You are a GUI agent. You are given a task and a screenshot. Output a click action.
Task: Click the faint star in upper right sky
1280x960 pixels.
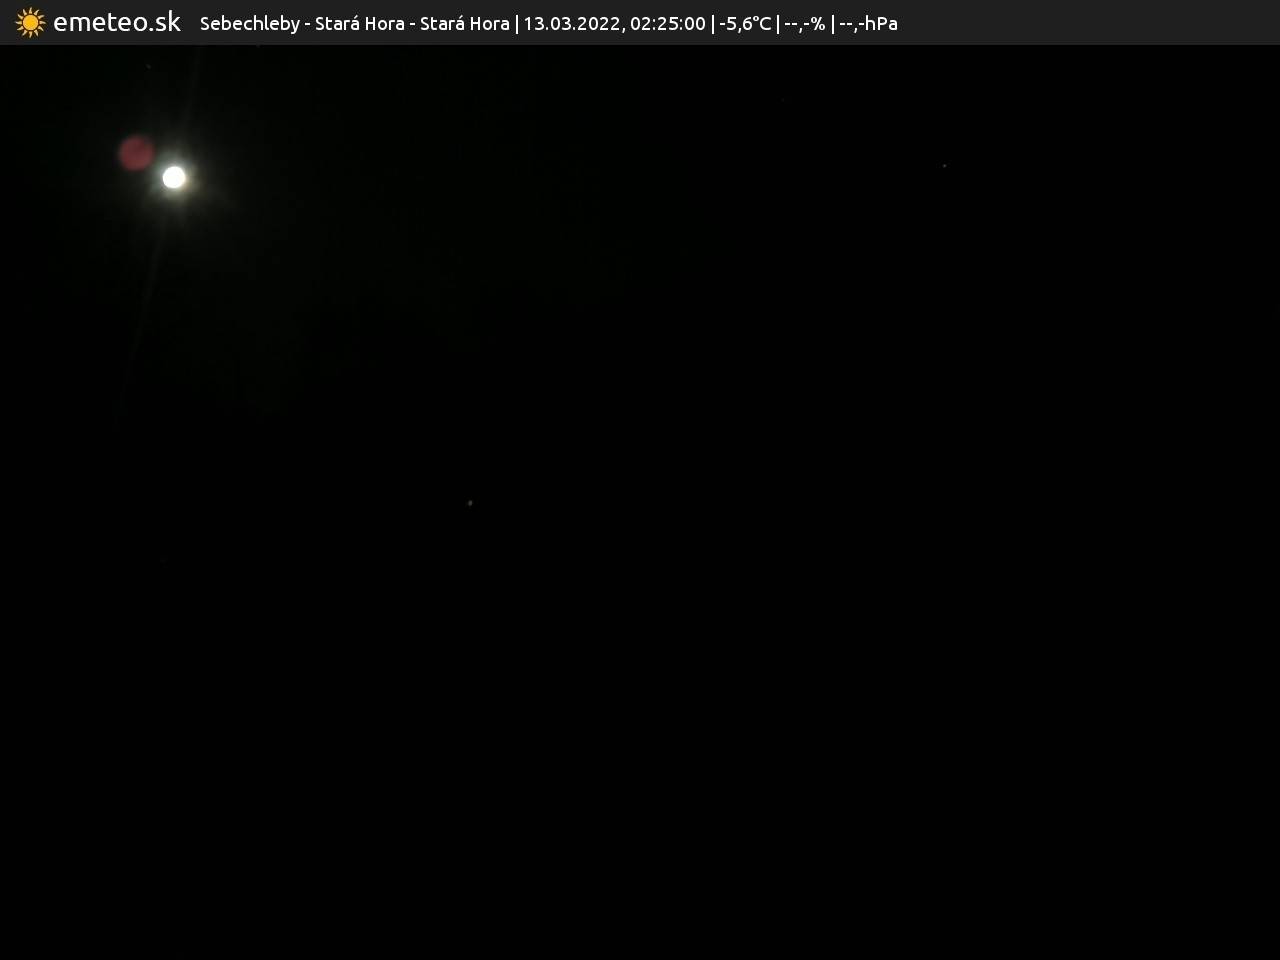tap(944, 165)
